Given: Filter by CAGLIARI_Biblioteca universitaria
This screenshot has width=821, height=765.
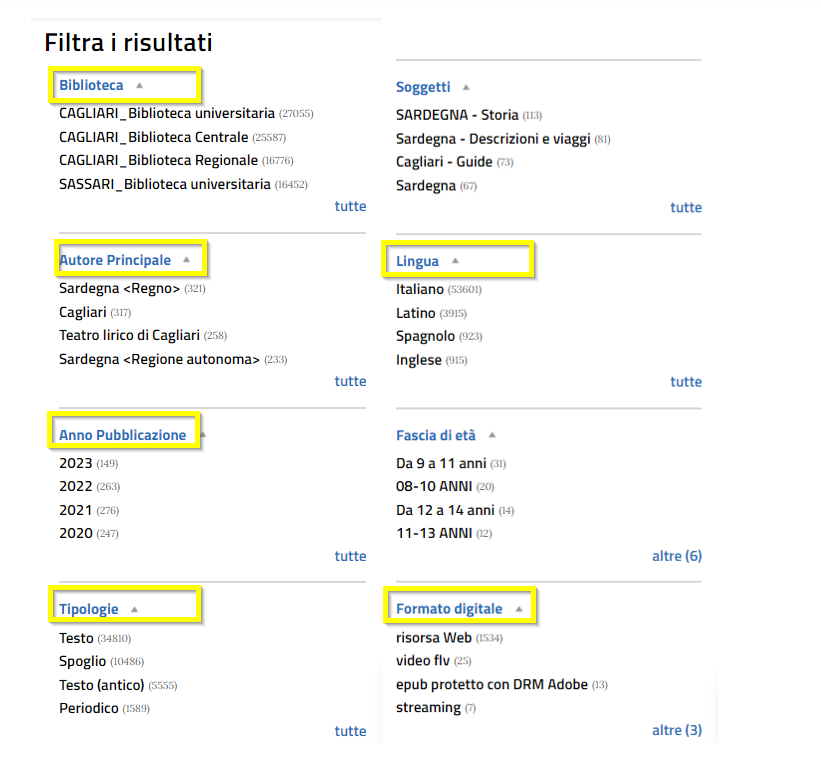Looking at the screenshot, I should (x=166, y=114).
